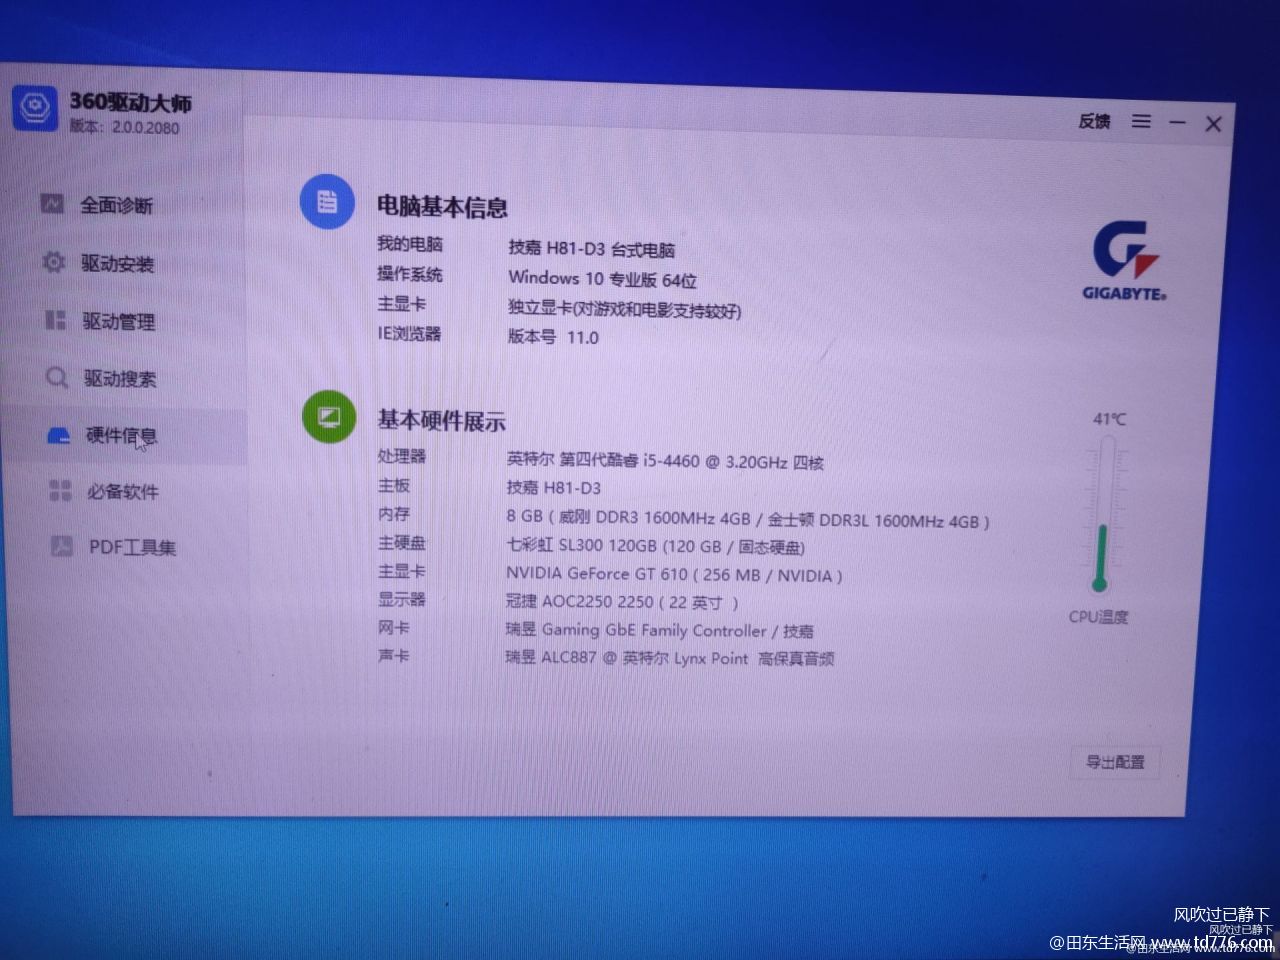Click 冠捷 AOC2250 monitor text
This screenshot has width=1280, height=960.
click(622, 602)
